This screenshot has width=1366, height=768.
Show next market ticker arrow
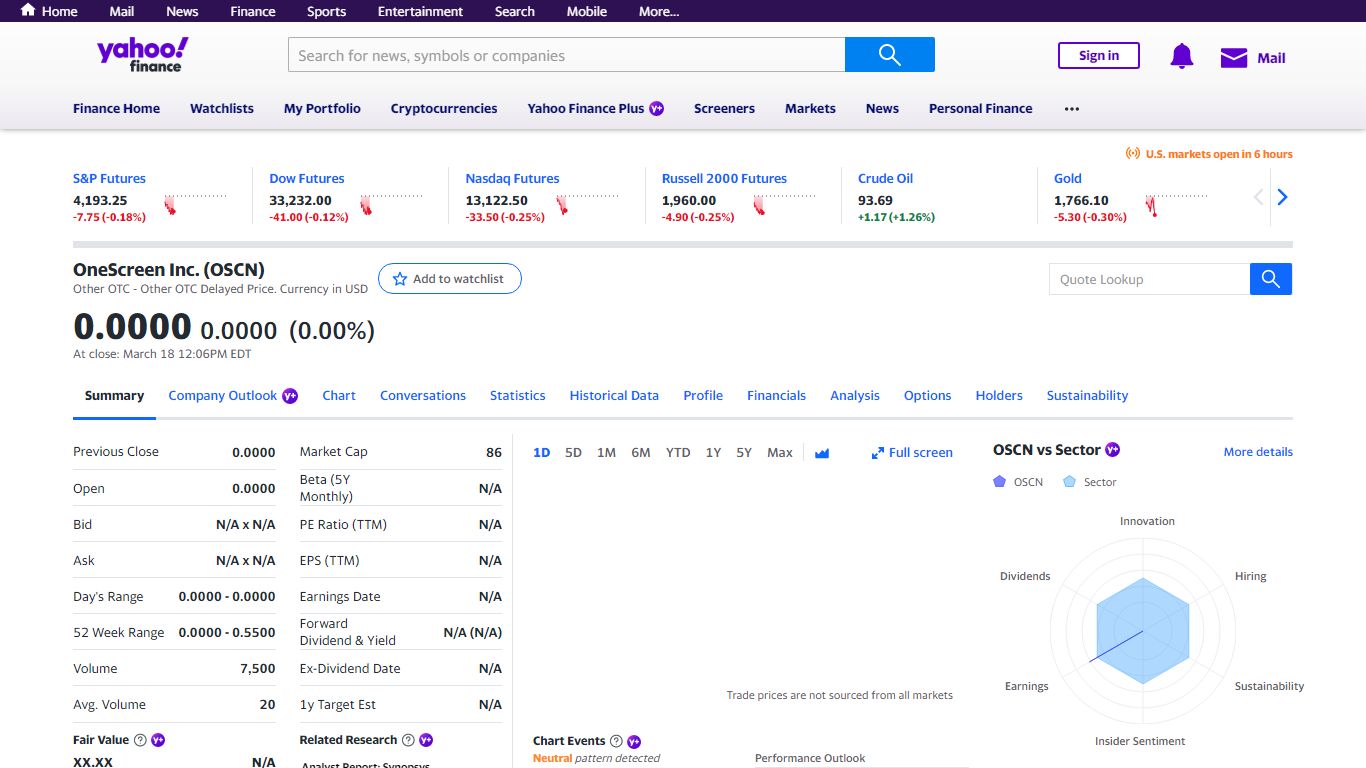(x=1282, y=197)
